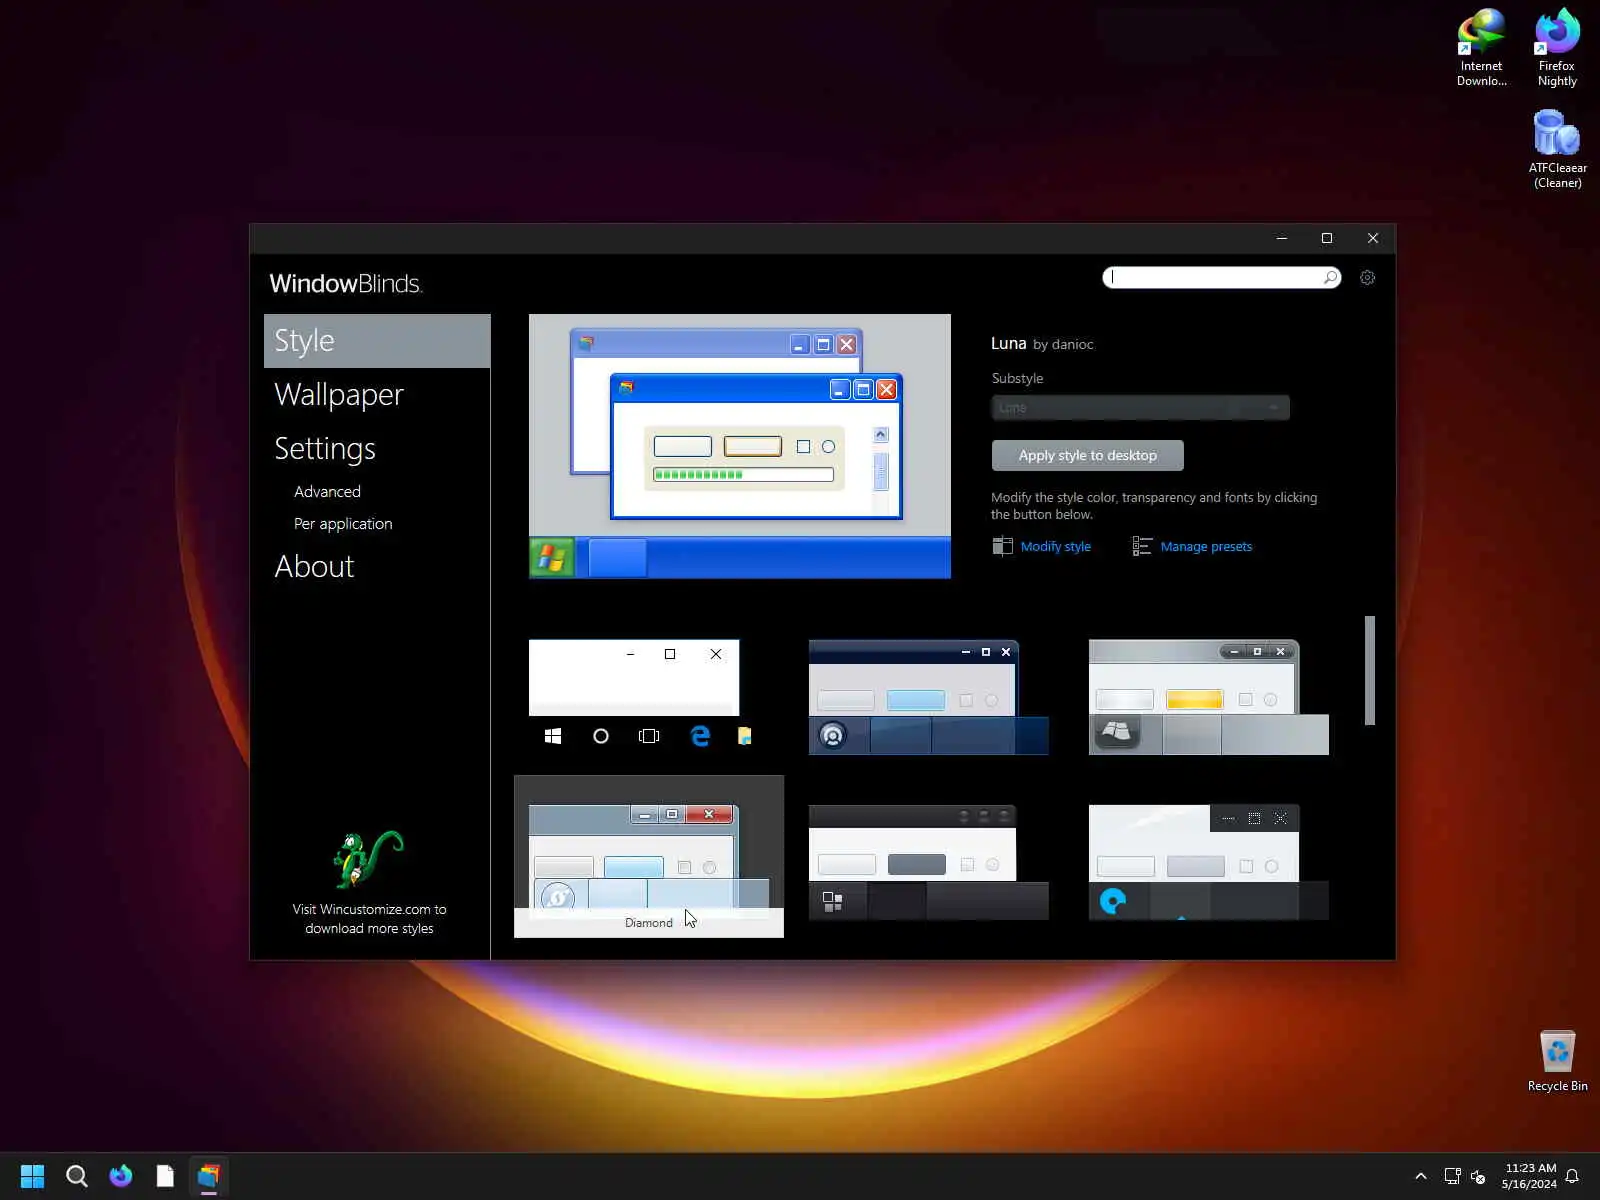Screen dimensions: 1600x1200
Task: Click the styles list scrollbar
Action: tap(1370, 670)
